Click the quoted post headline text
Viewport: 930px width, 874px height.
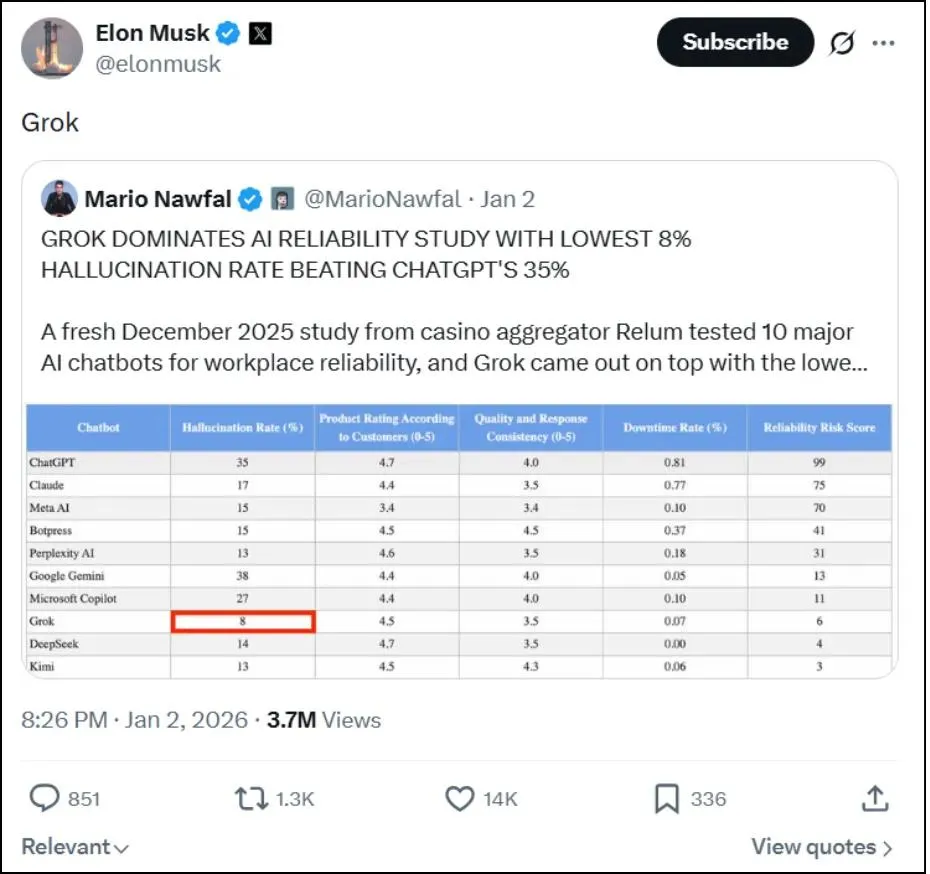366,254
